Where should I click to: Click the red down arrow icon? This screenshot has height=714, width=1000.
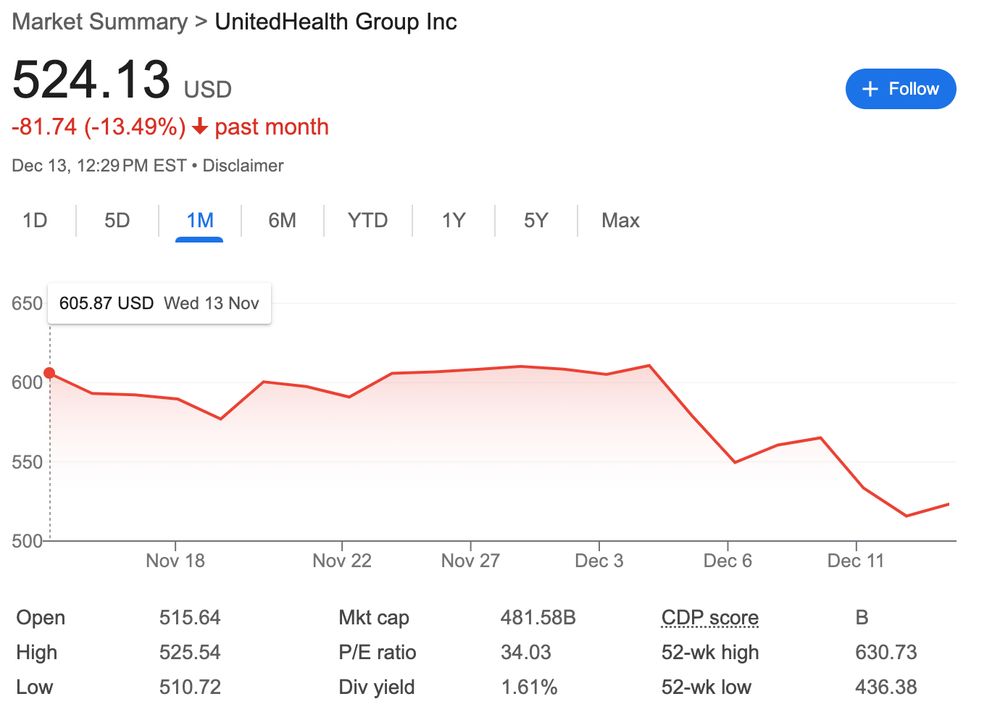click(x=200, y=128)
